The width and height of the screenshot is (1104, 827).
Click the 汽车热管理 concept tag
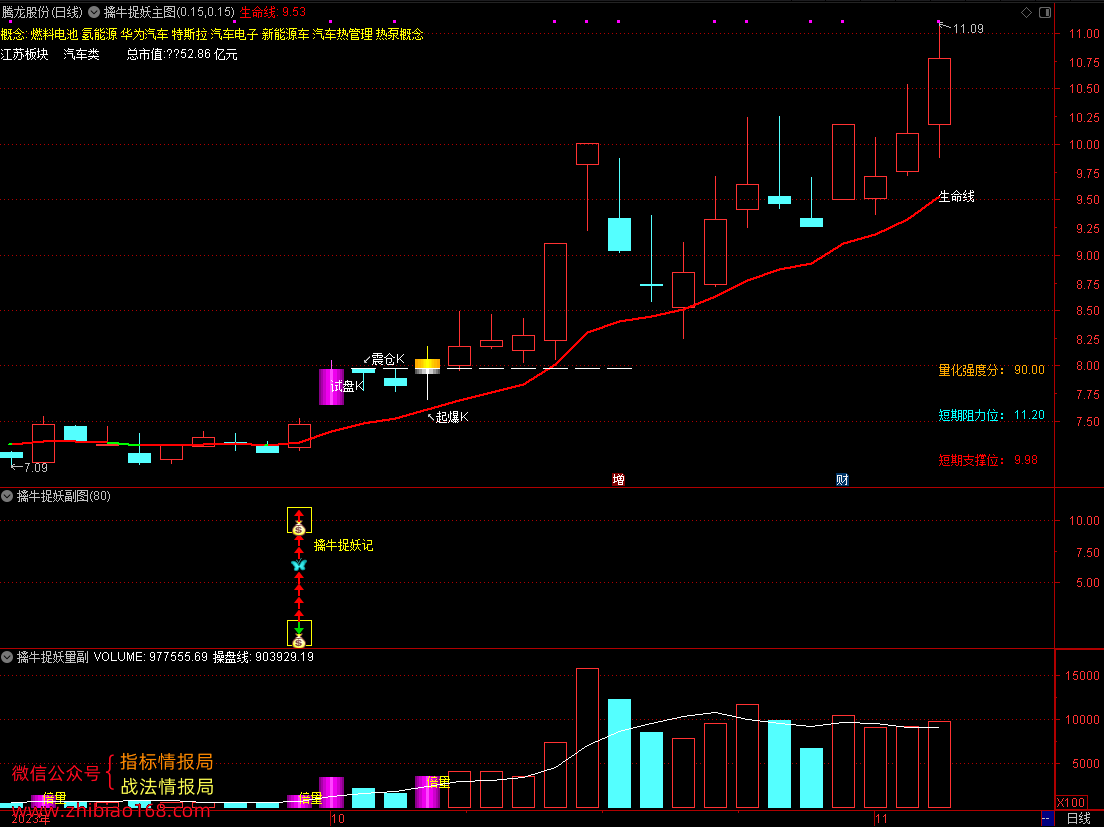pyautogui.click(x=342, y=34)
